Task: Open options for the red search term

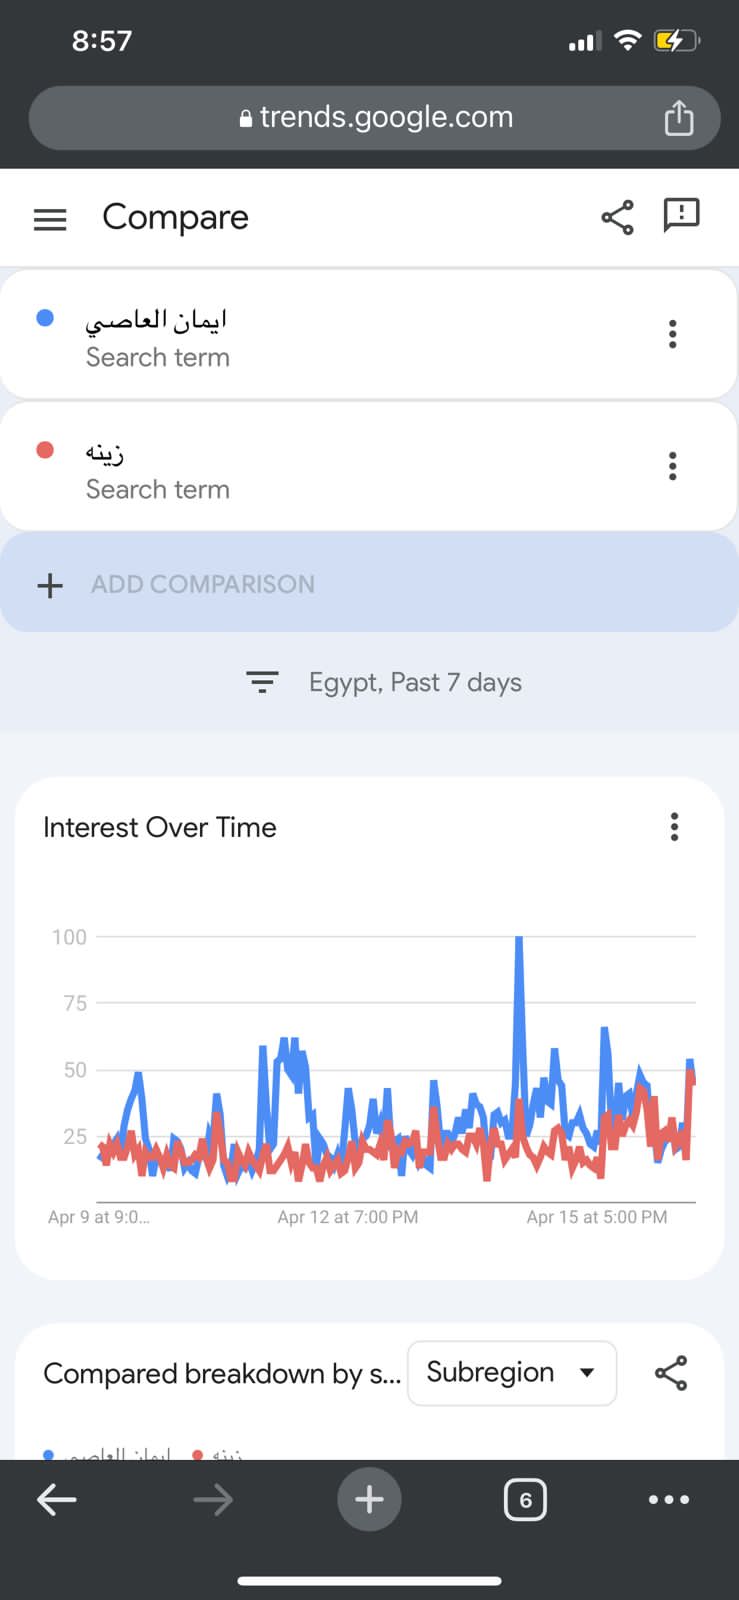Action: click(x=672, y=466)
